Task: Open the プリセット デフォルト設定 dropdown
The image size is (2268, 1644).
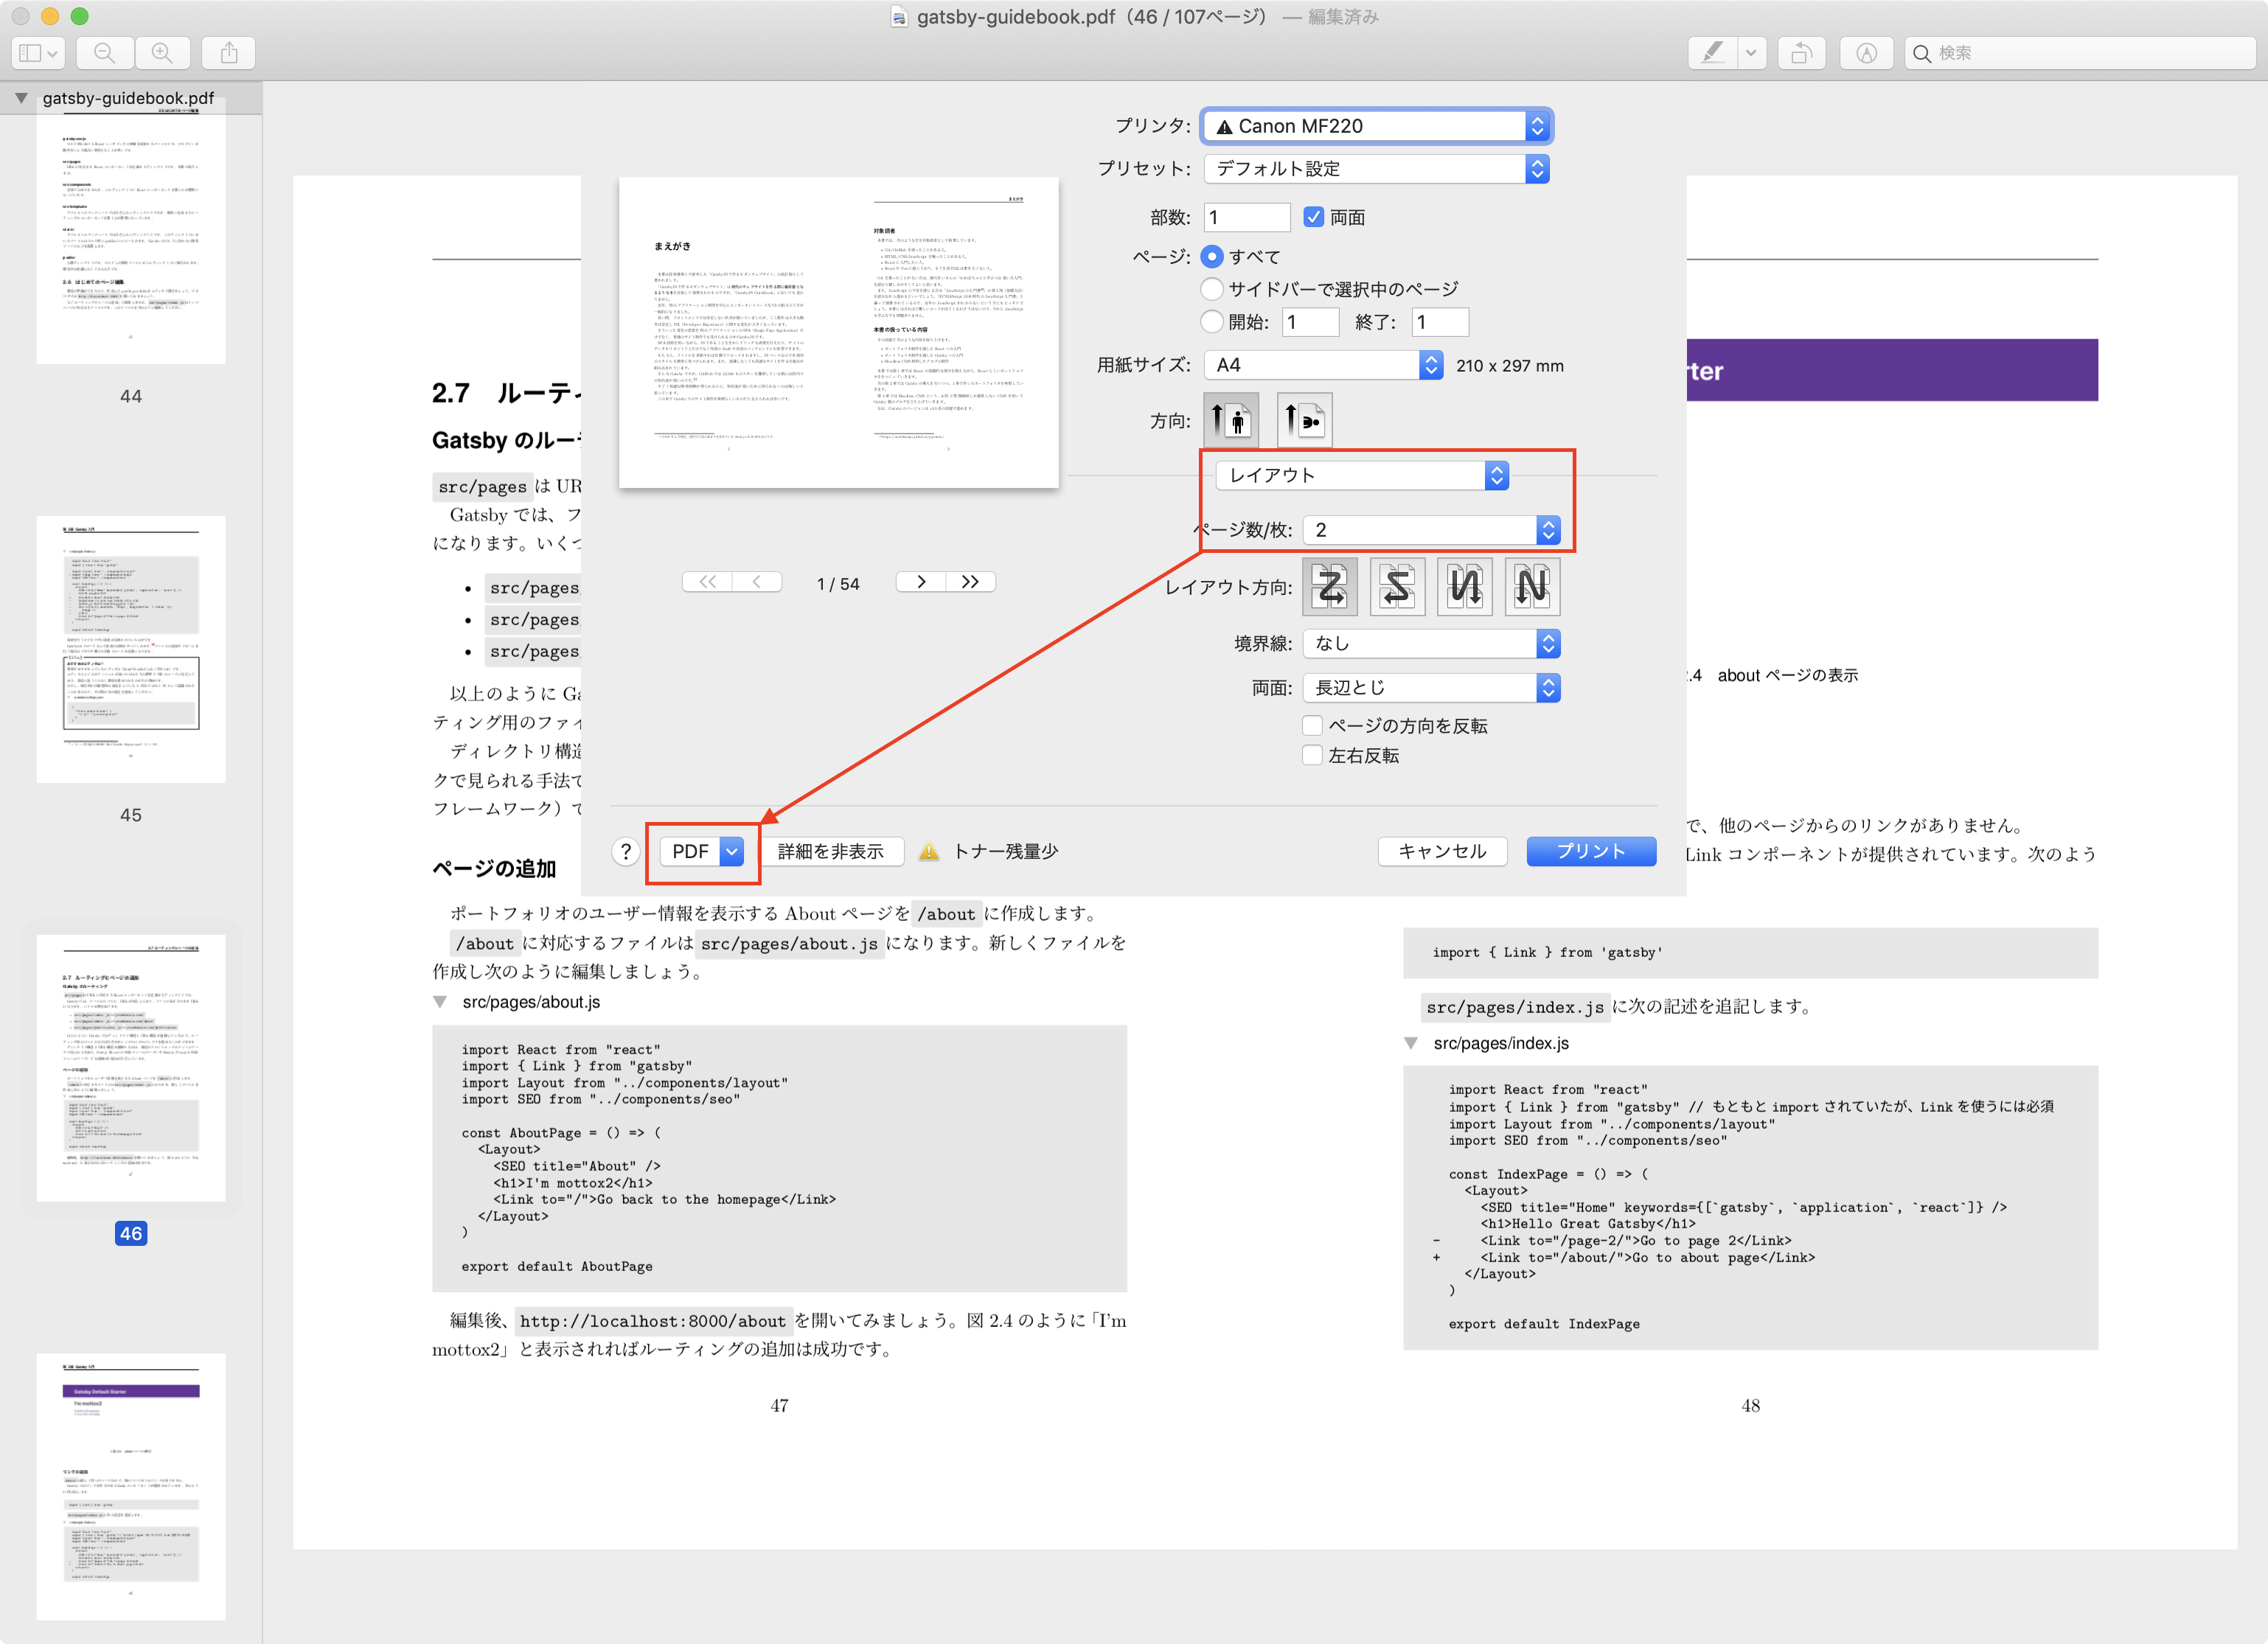Action: (x=1377, y=169)
